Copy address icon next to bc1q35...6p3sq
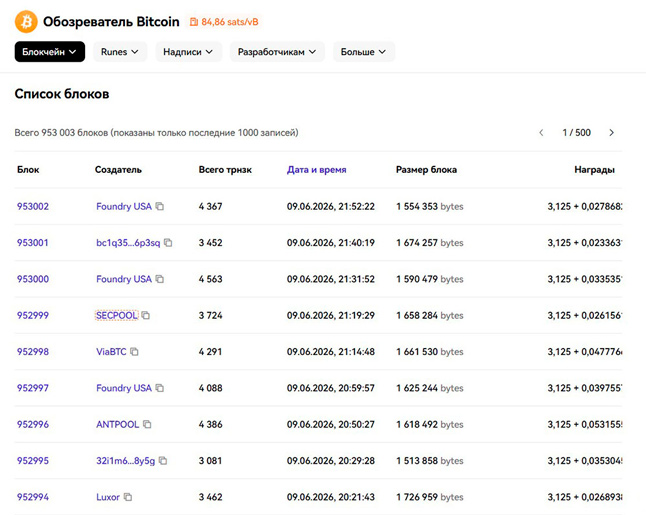This screenshot has height=515, width=646. [168, 243]
